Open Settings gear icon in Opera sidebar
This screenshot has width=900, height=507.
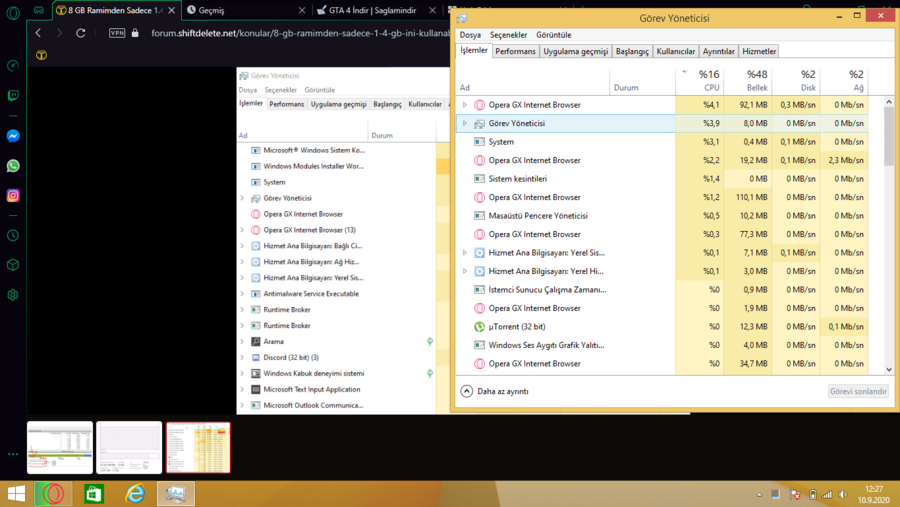pos(13,295)
